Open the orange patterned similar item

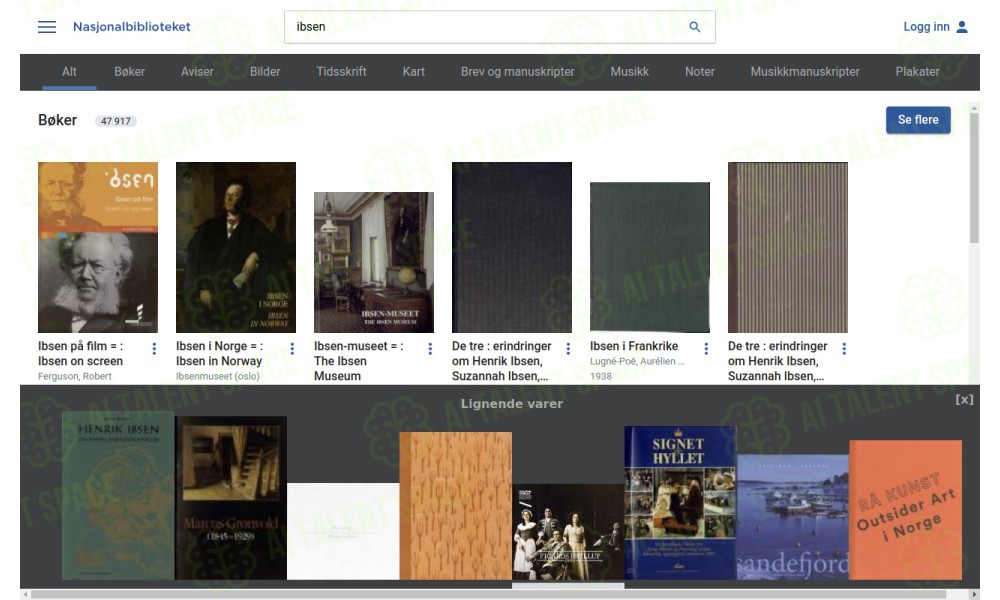[x=455, y=506]
